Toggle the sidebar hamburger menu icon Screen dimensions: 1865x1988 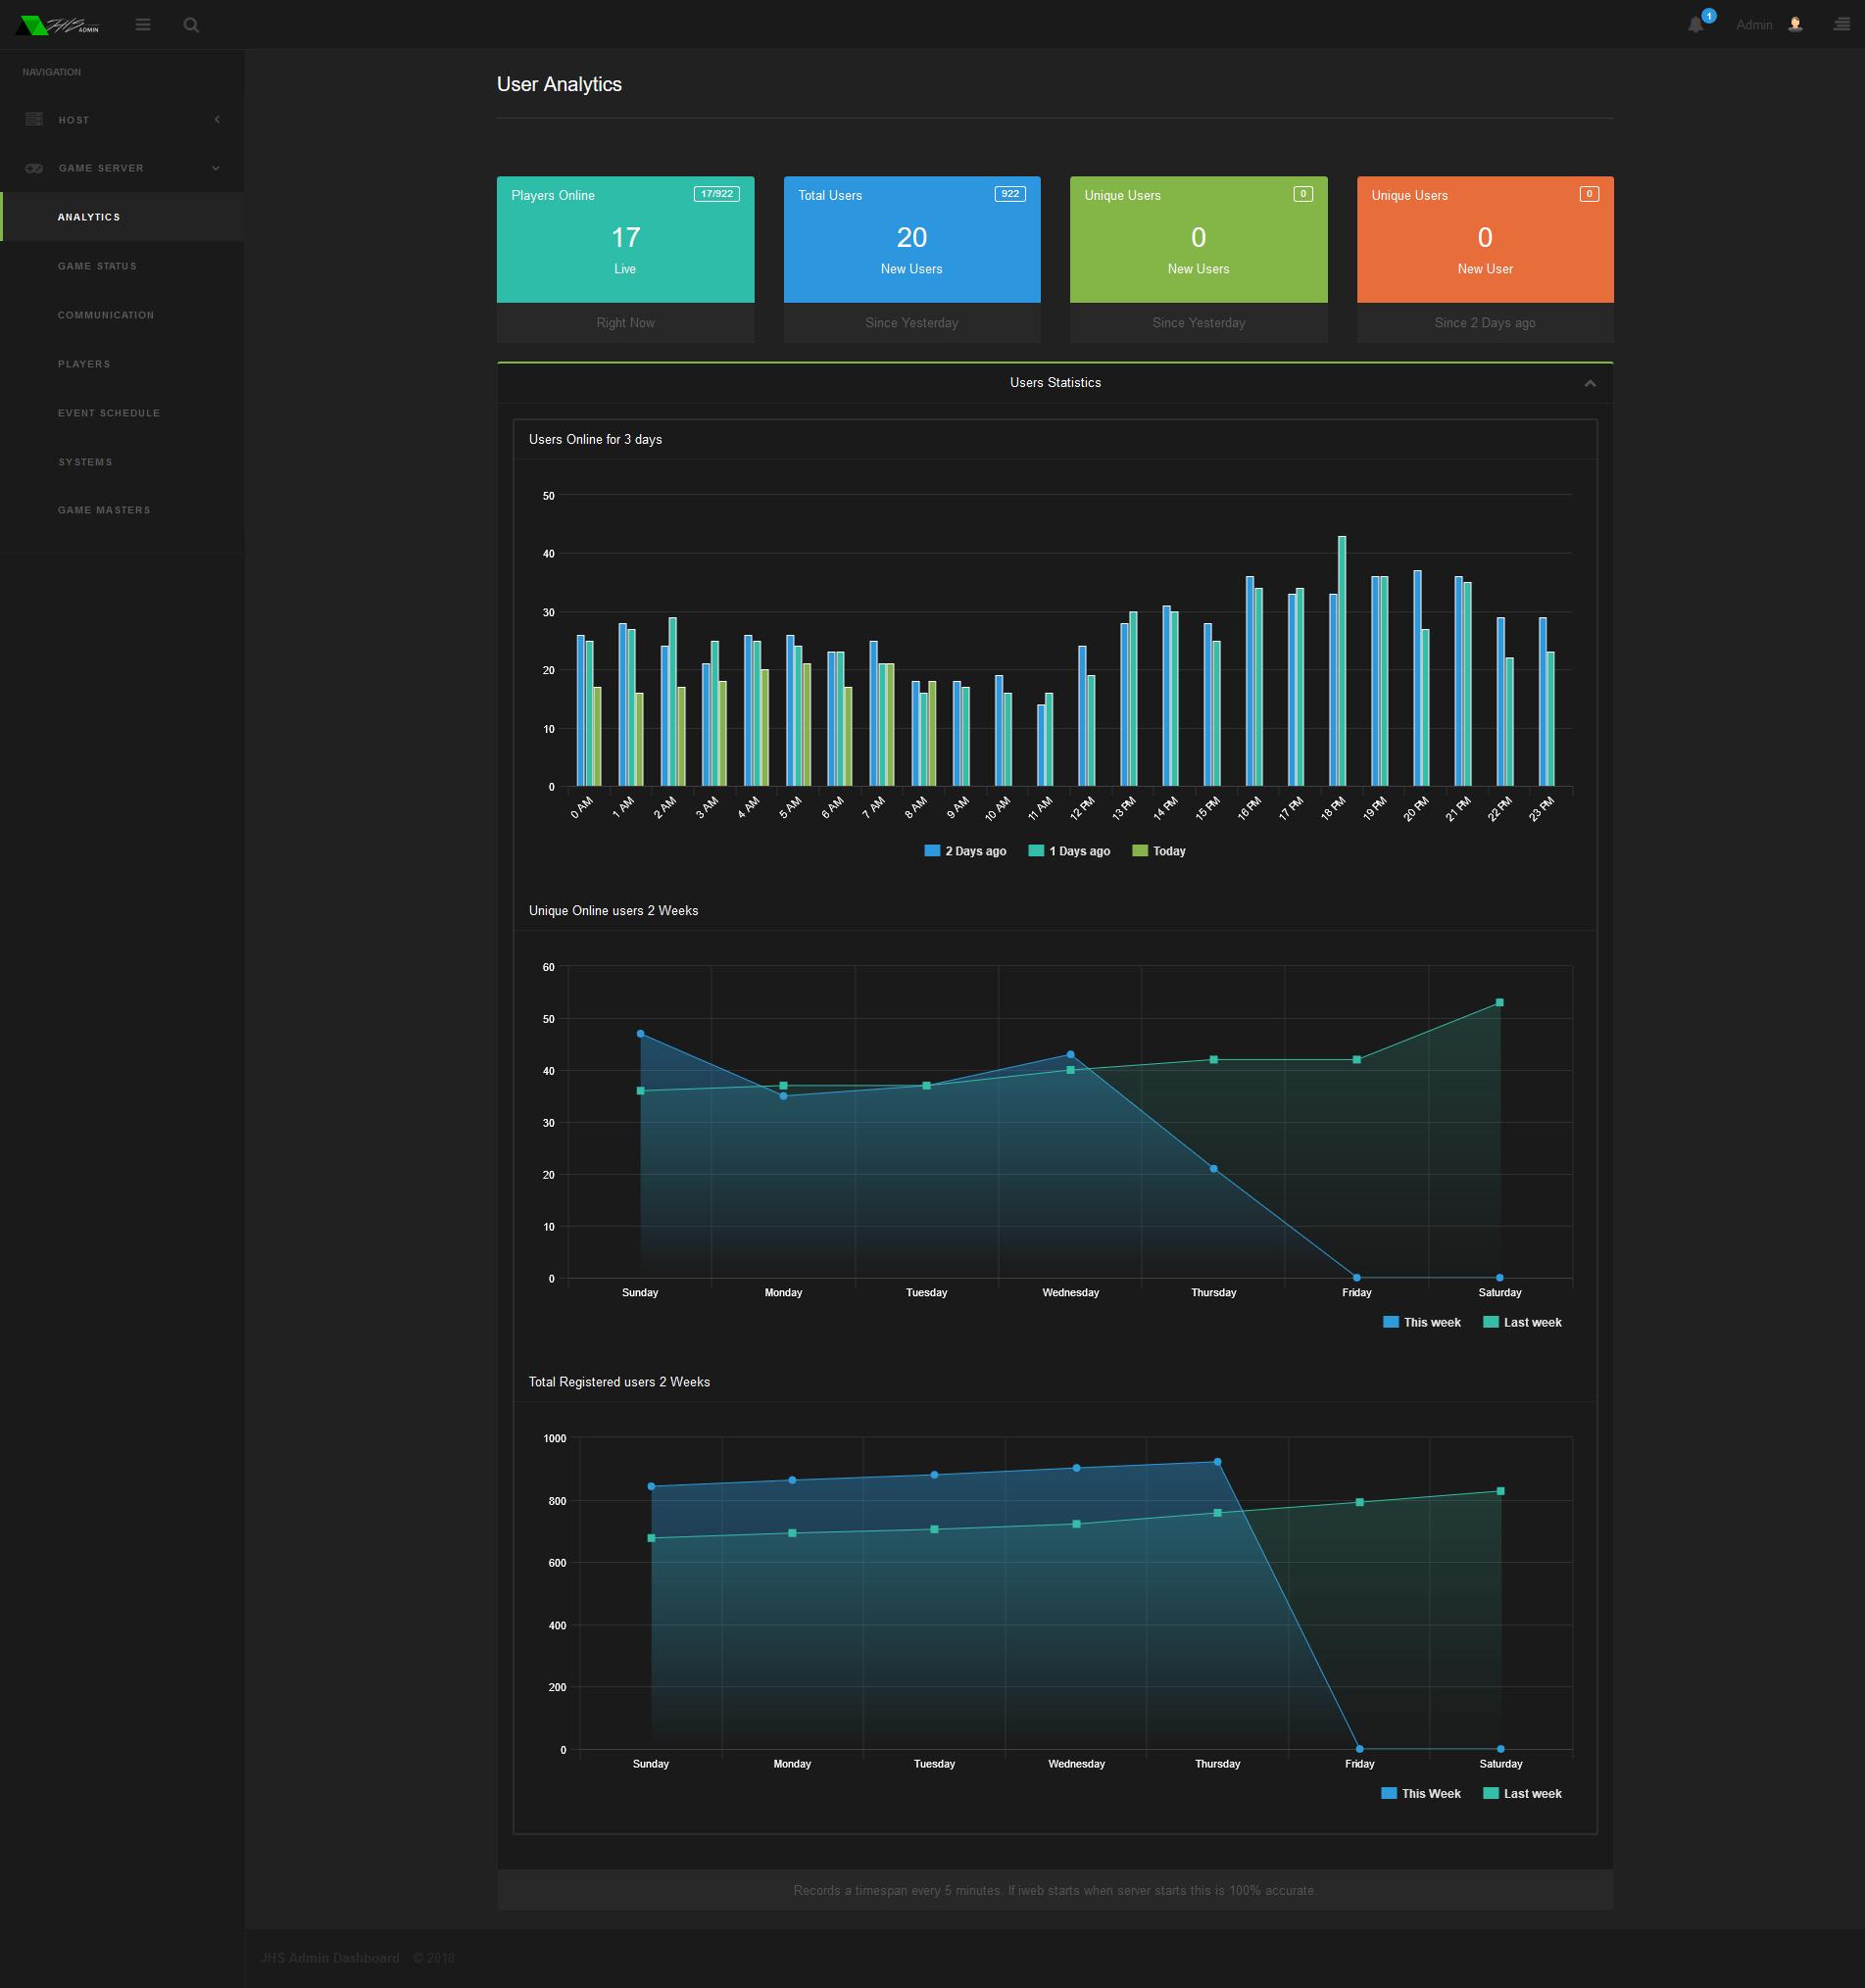click(143, 25)
